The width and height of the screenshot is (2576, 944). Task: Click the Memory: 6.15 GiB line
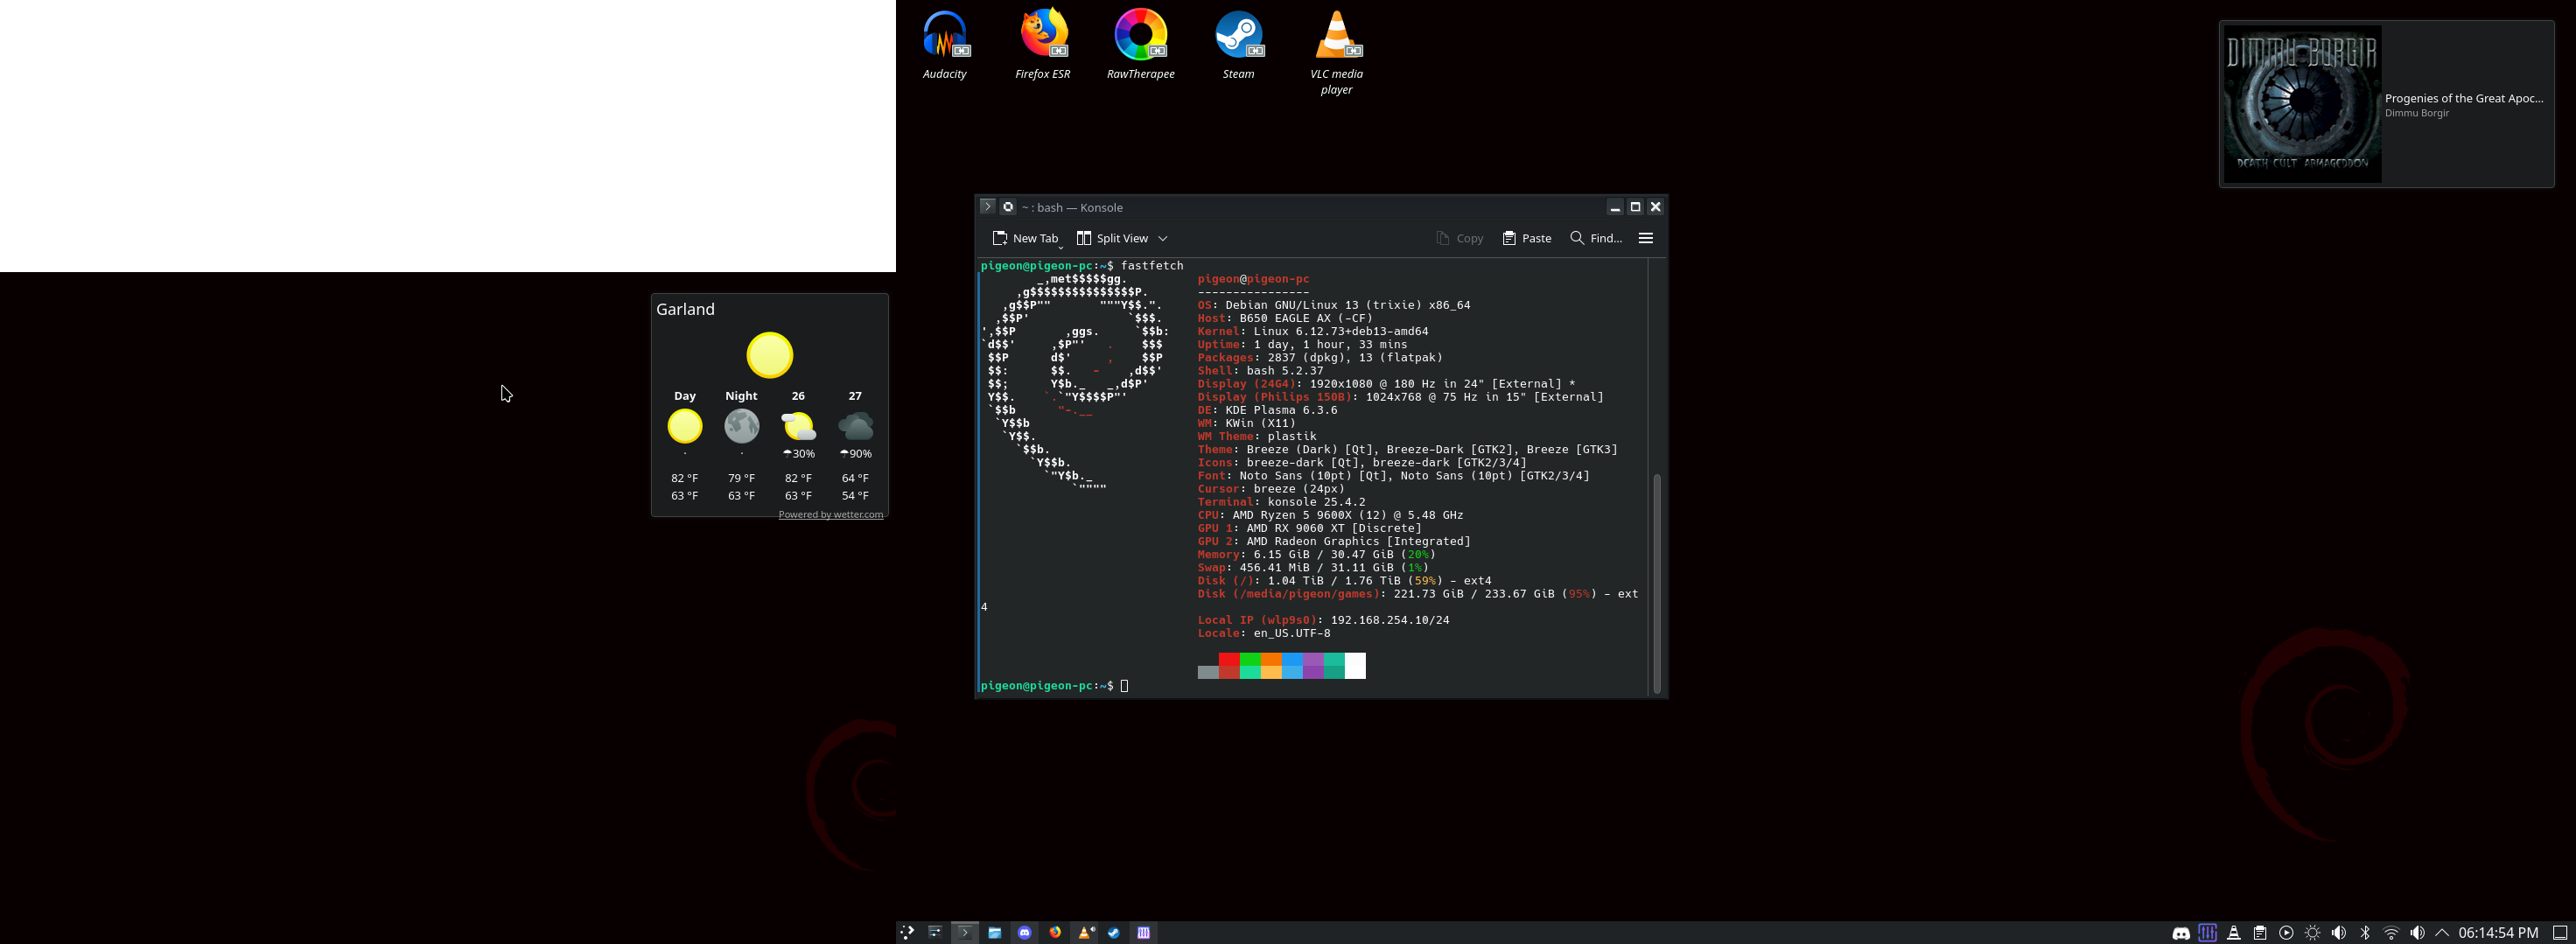1317,554
